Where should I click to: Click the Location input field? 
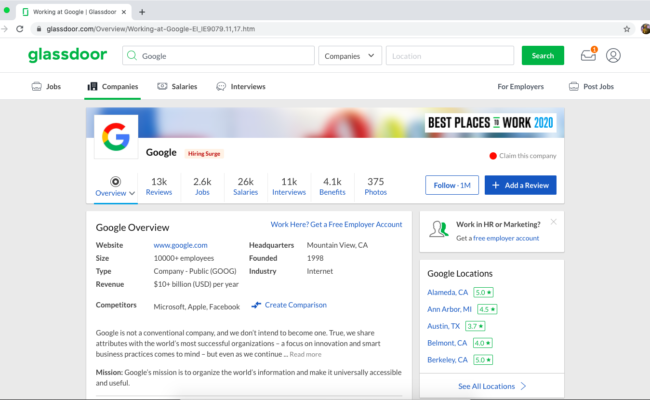450,56
